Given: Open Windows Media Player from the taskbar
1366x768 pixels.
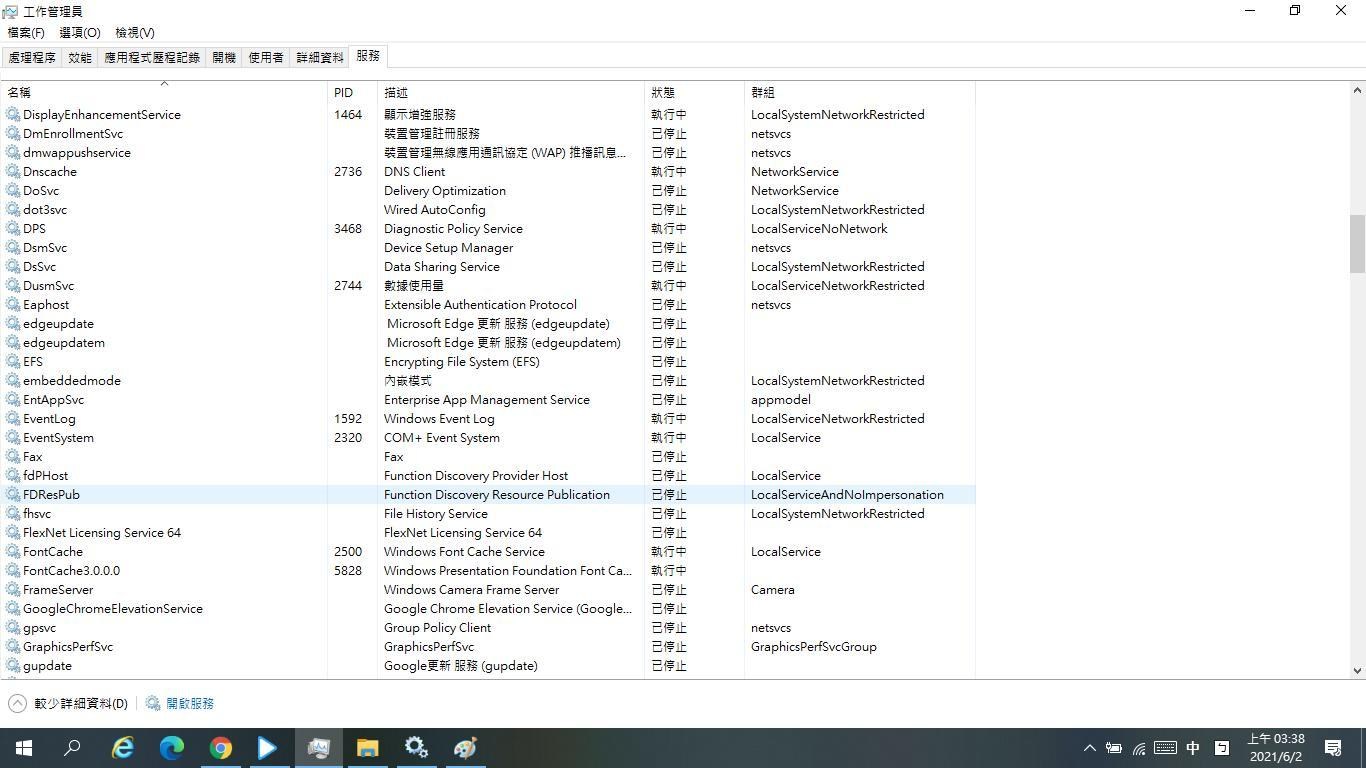Looking at the screenshot, I should pos(265,747).
